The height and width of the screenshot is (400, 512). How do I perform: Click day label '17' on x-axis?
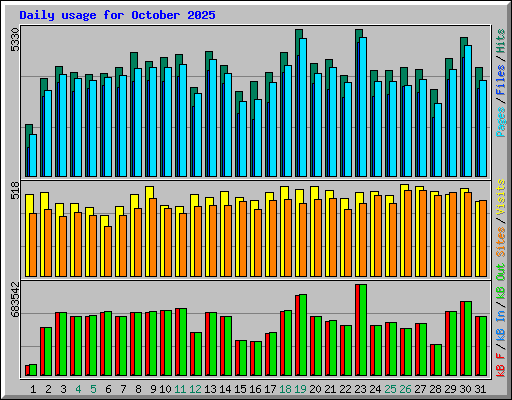[x=270, y=389]
